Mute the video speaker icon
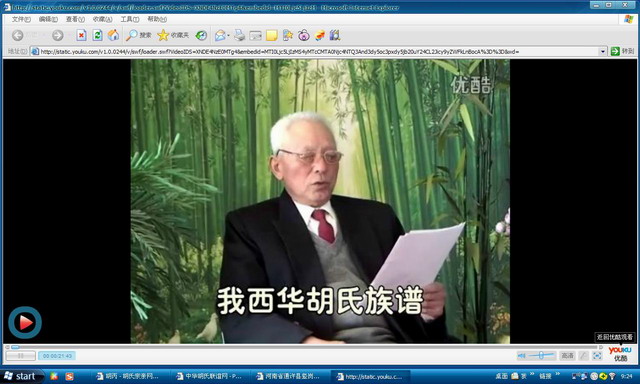 pyautogui.click(x=522, y=356)
